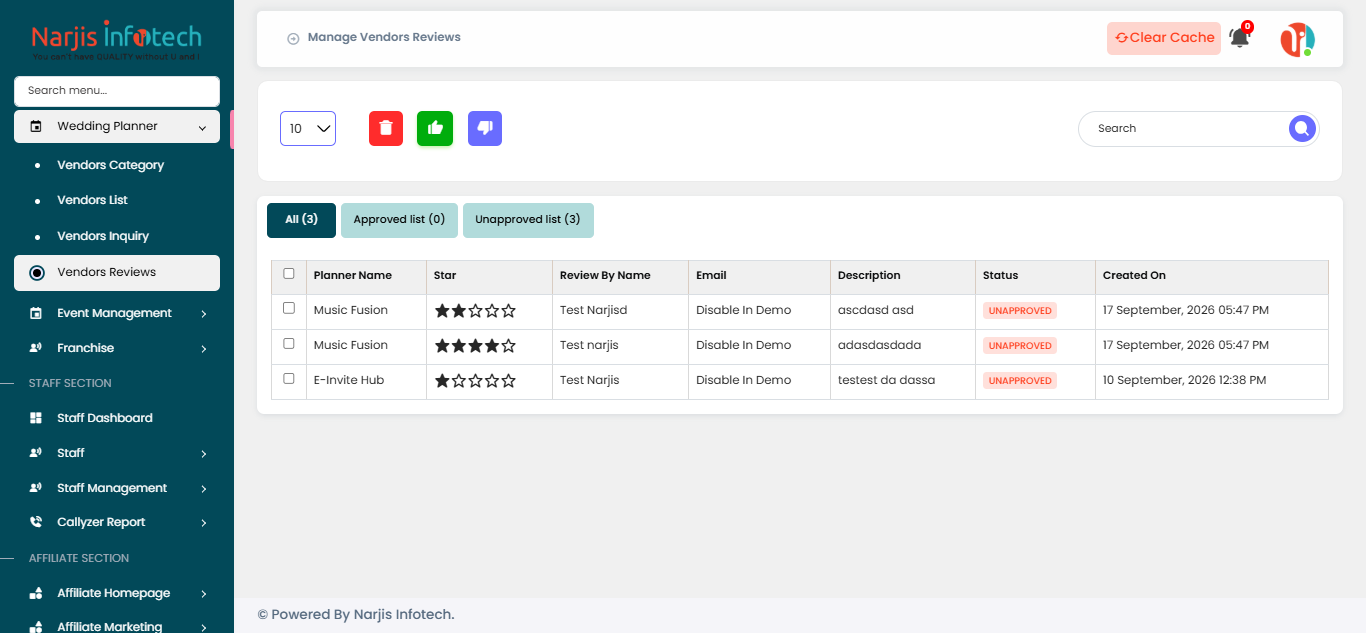Click the Search menu input field
The height and width of the screenshot is (633, 1366).
tap(117, 91)
